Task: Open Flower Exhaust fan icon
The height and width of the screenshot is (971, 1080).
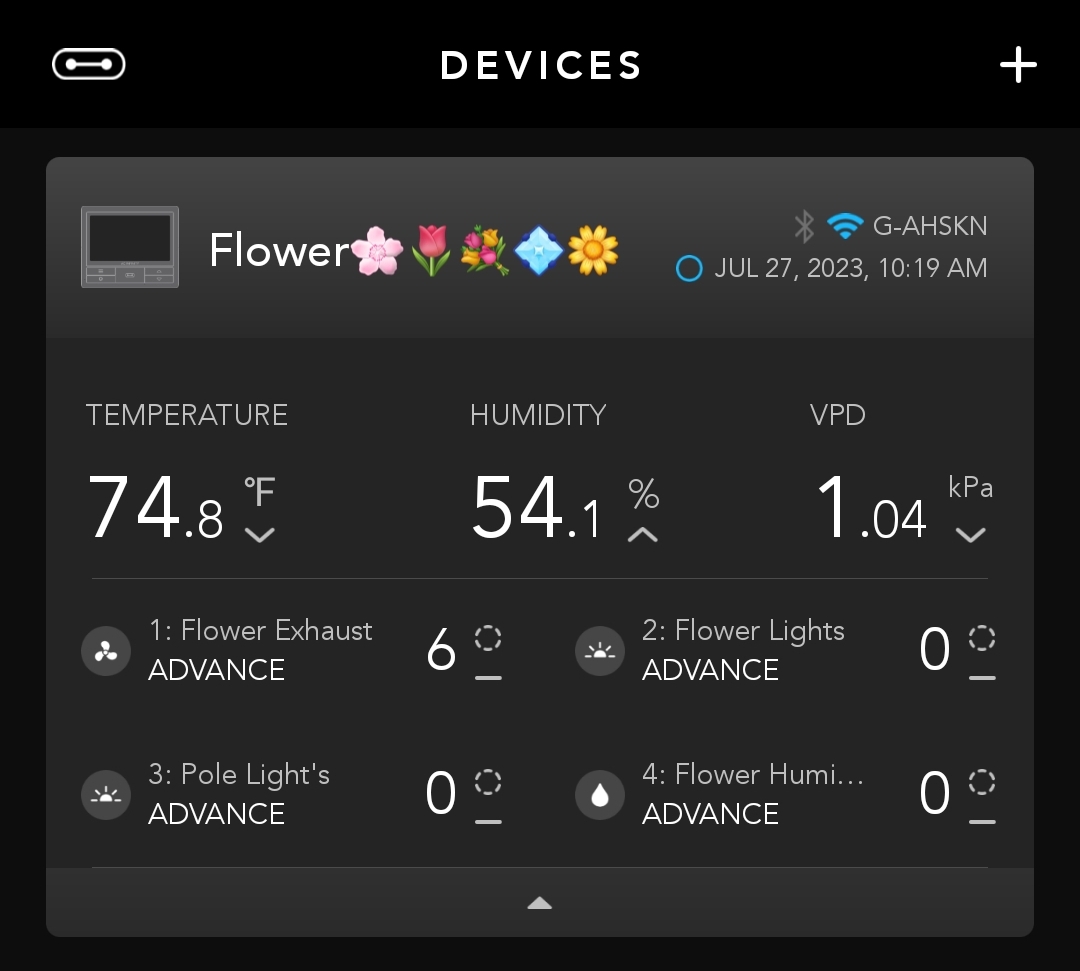Action: coord(106,651)
